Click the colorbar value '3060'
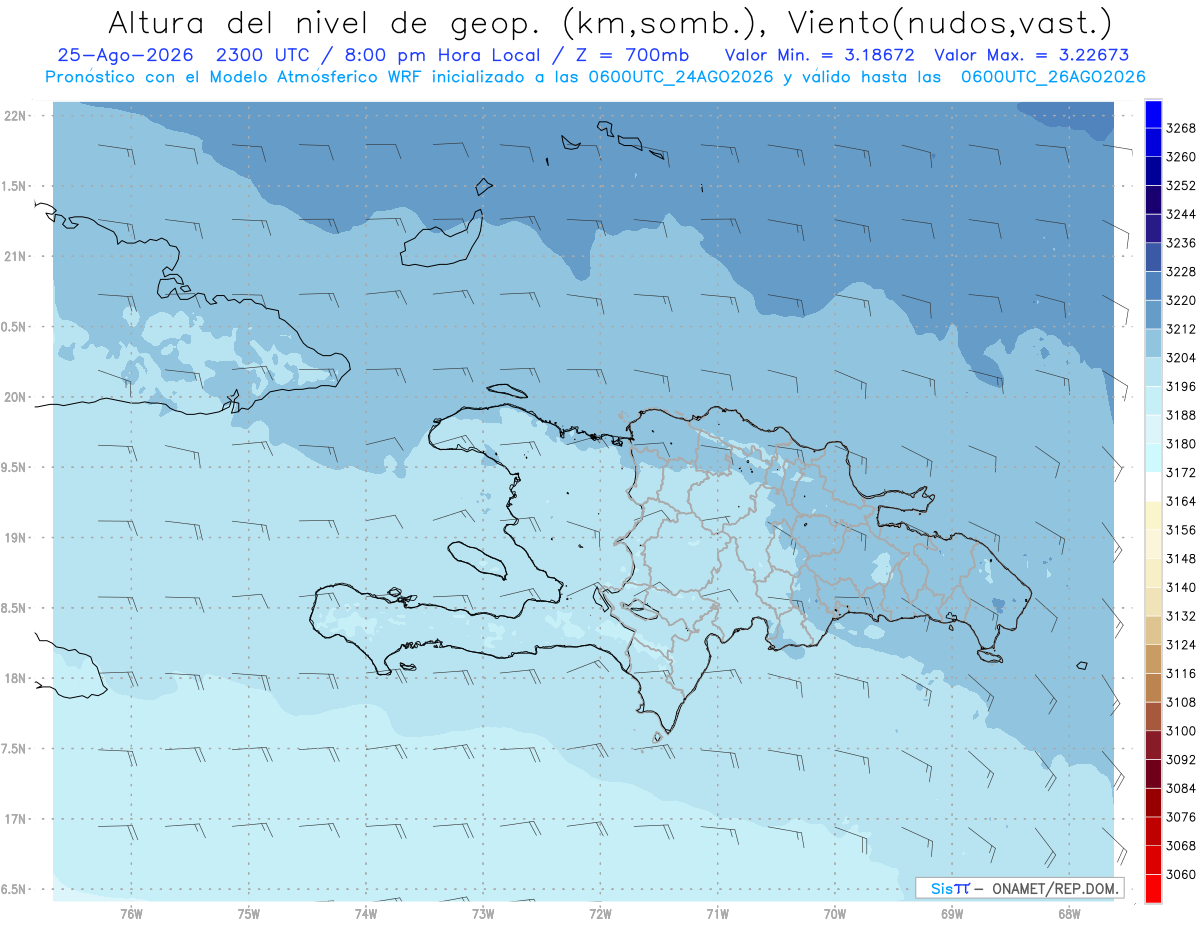The width and height of the screenshot is (1200, 927). point(1180,874)
